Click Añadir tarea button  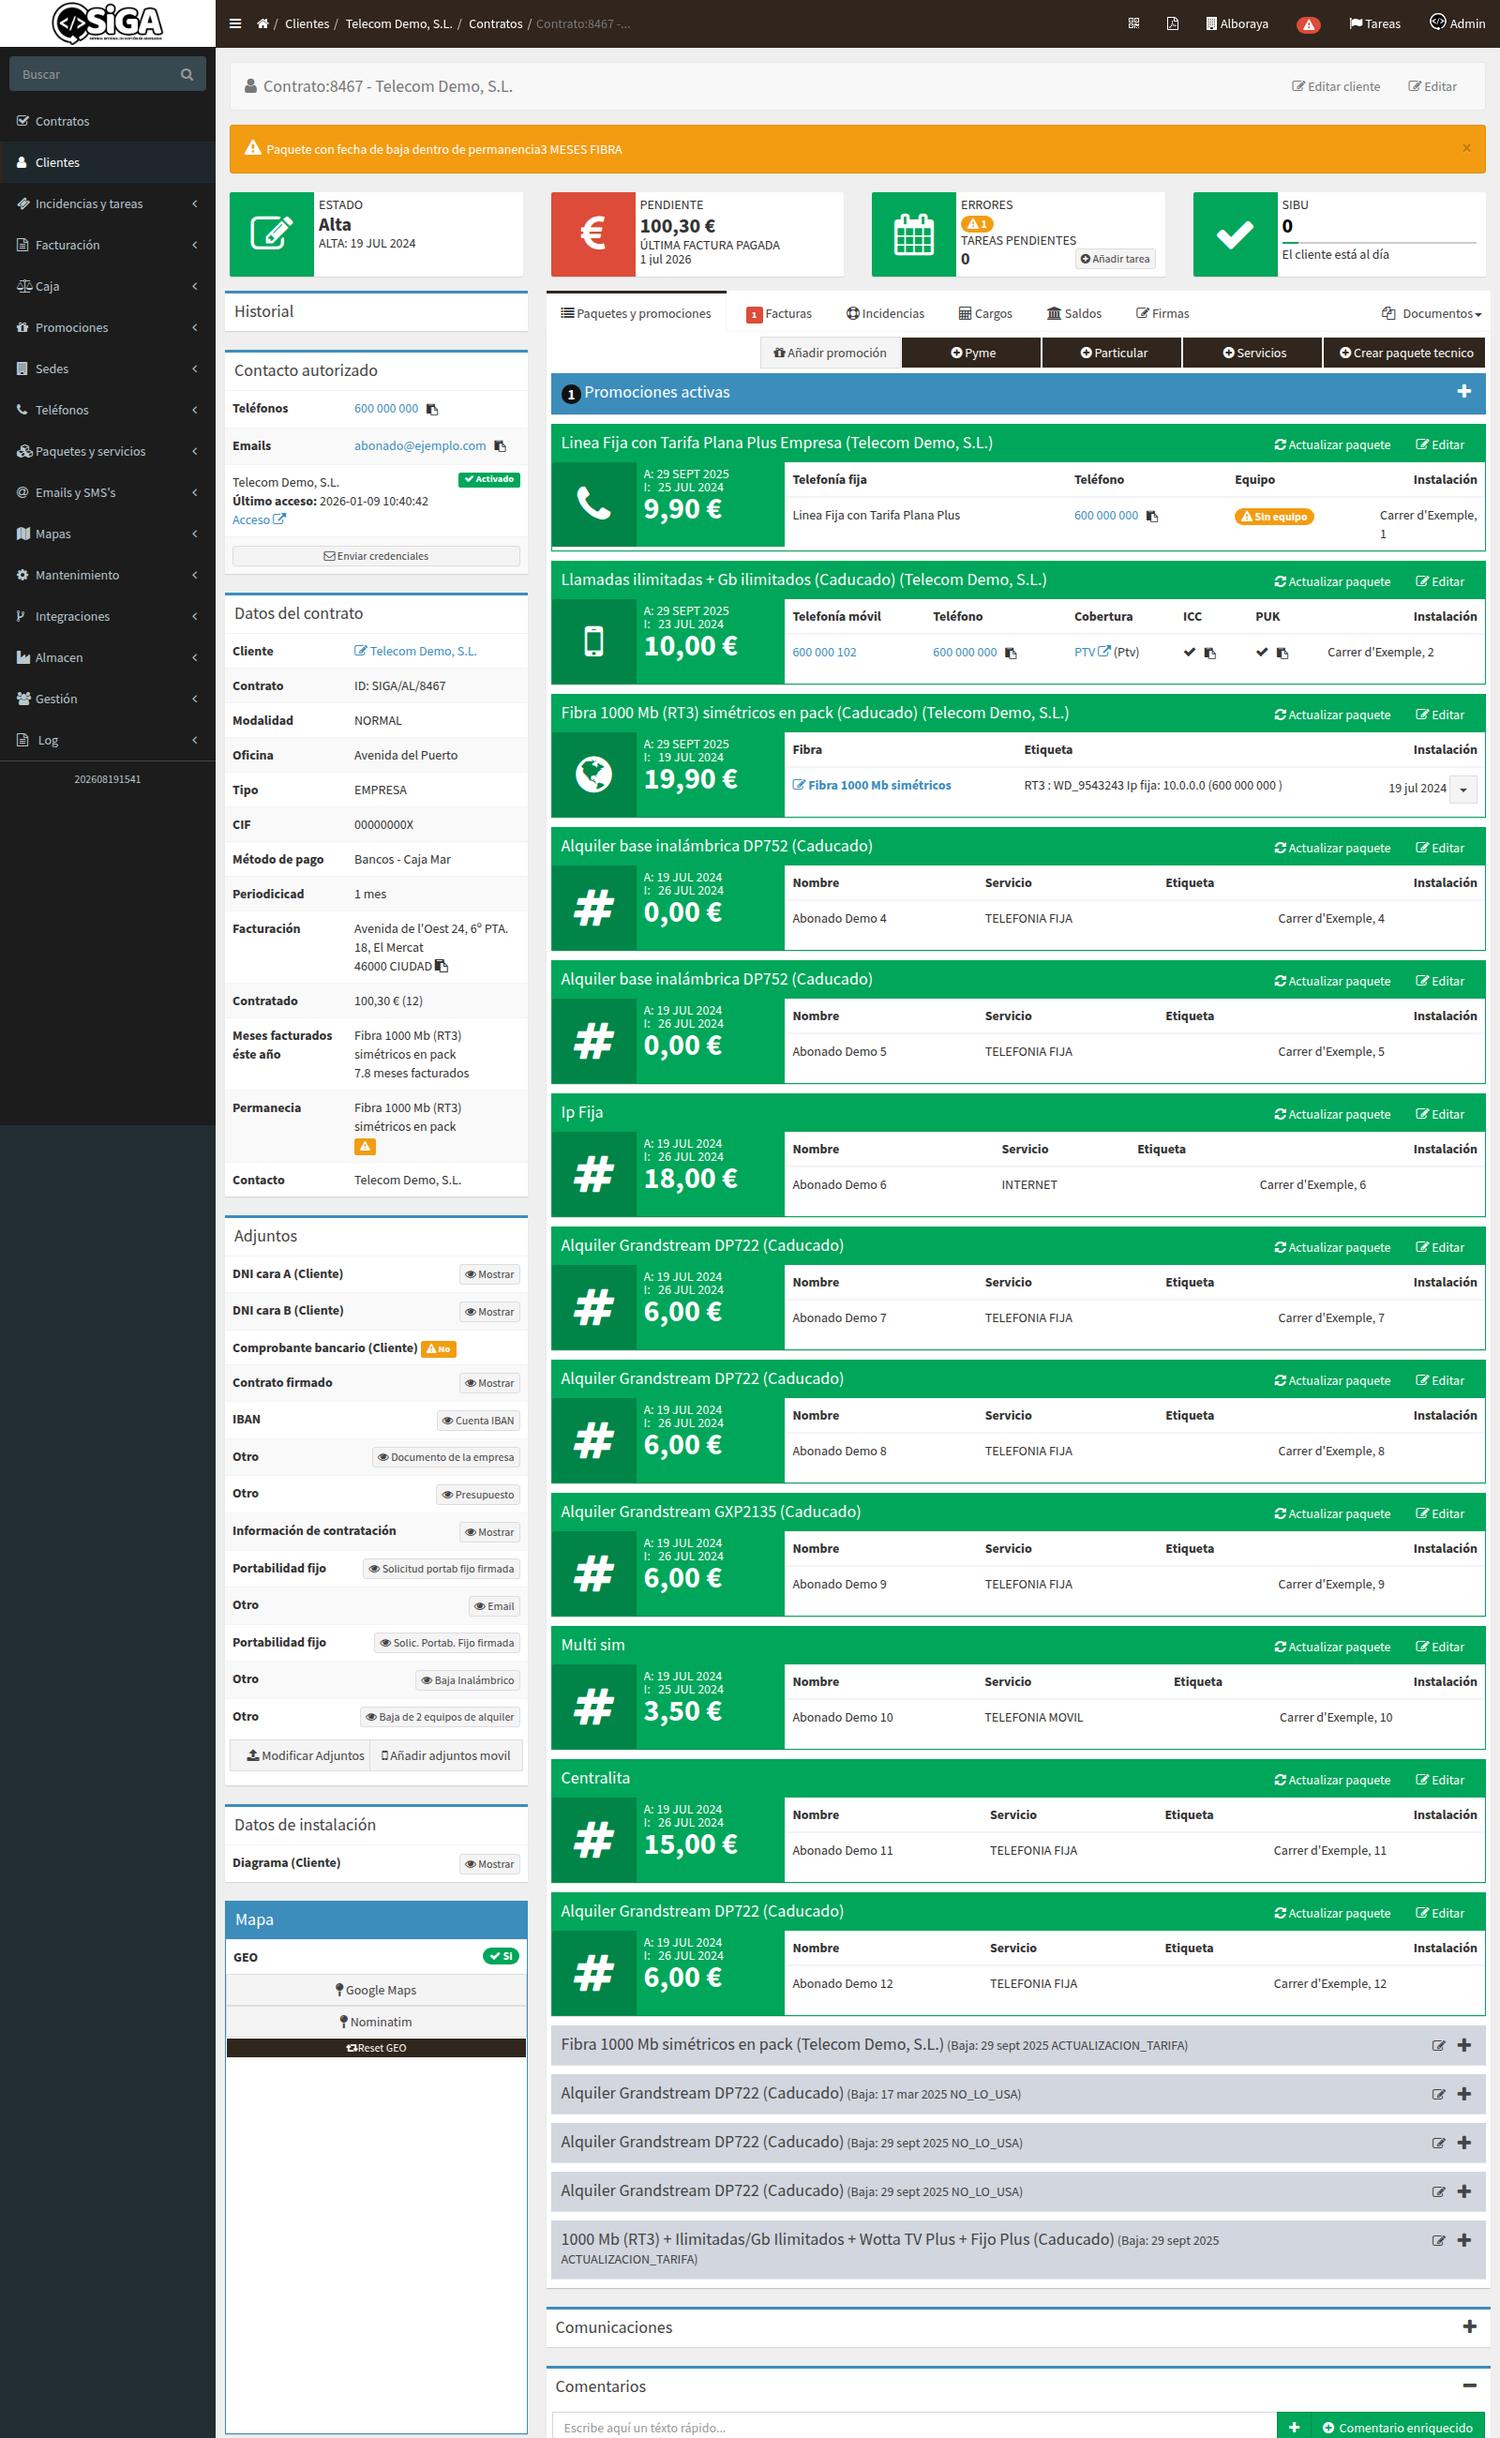coord(1115,259)
